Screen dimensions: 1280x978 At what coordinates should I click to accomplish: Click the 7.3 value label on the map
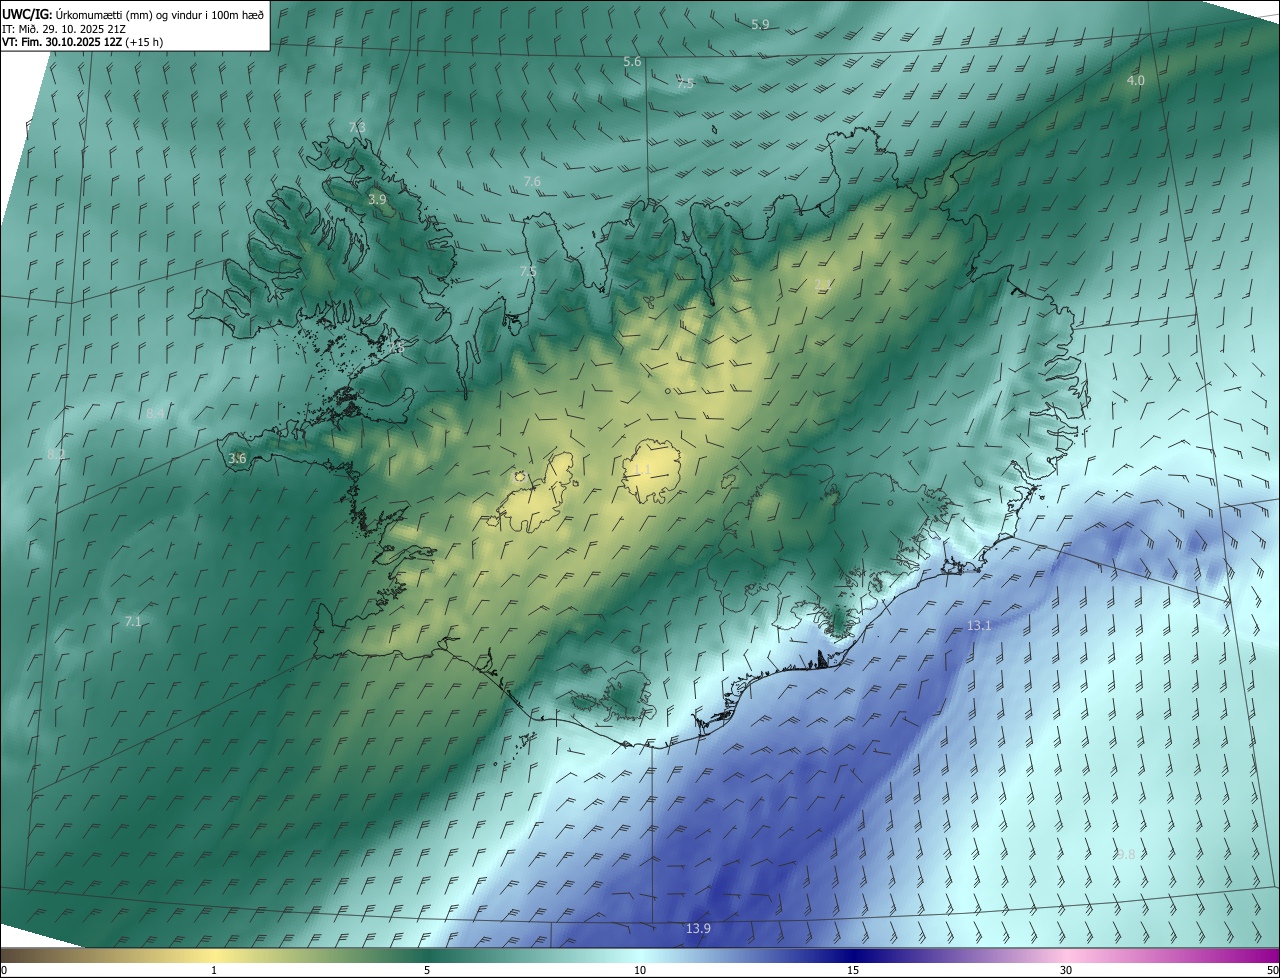(x=357, y=127)
